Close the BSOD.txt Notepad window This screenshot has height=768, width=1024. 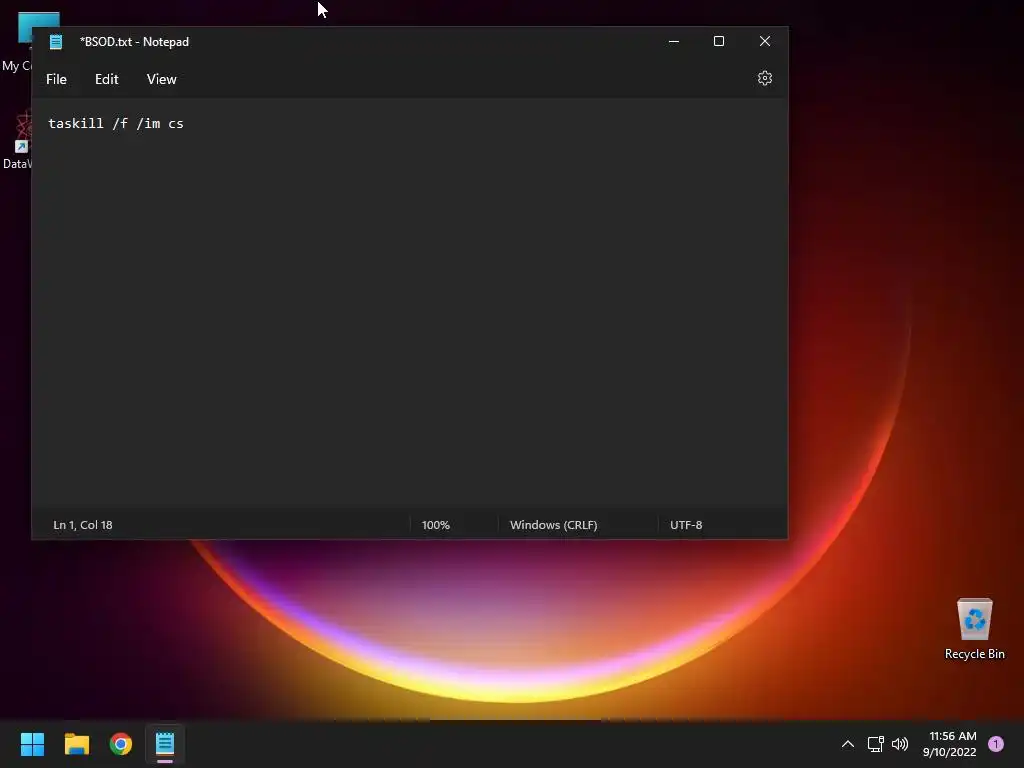point(765,41)
